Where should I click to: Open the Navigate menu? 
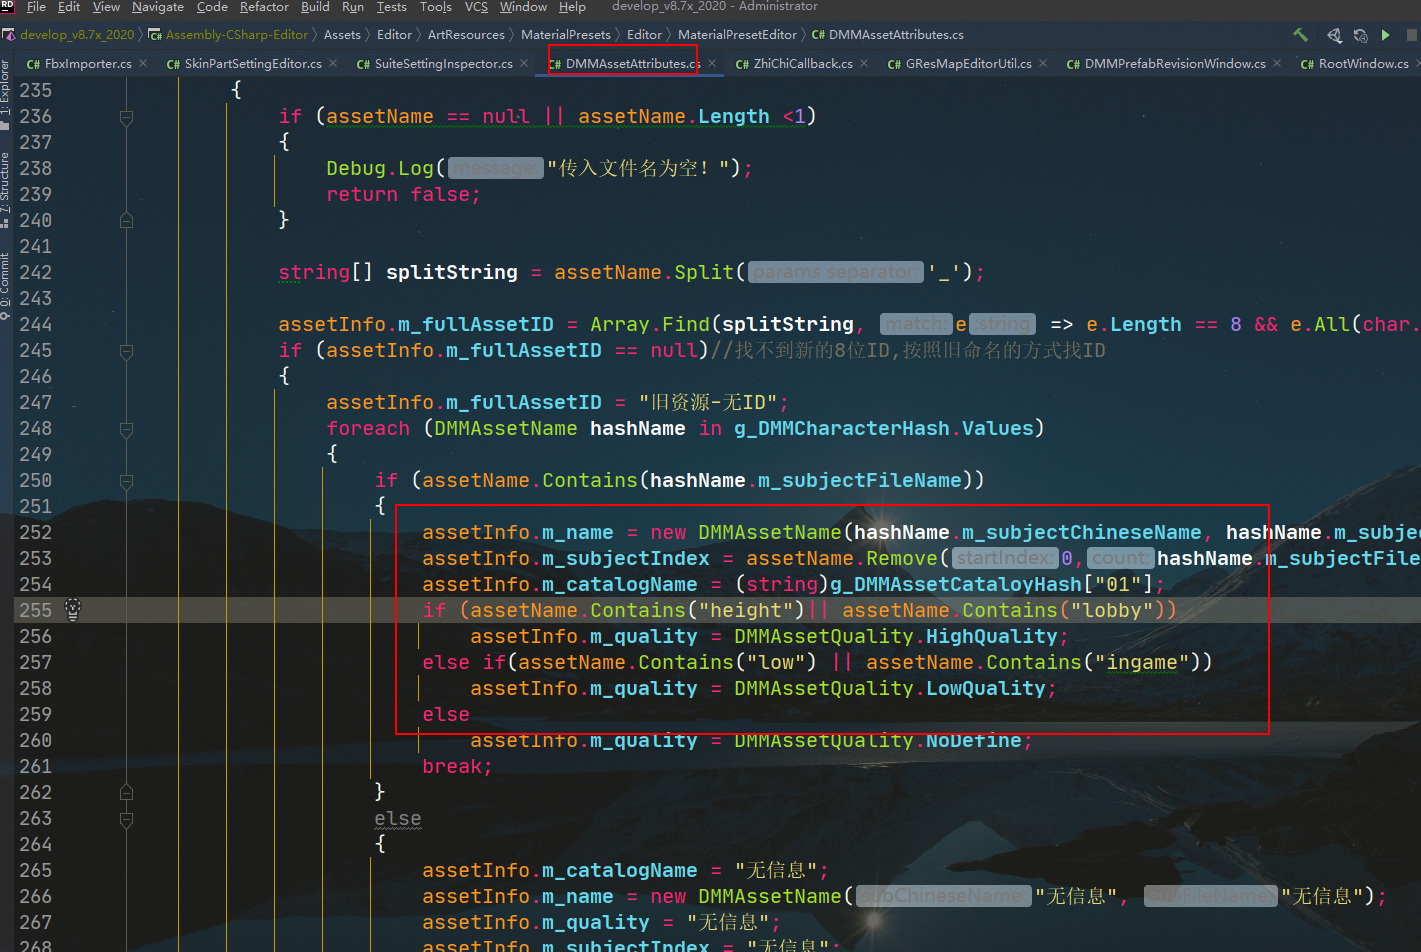point(158,6)
